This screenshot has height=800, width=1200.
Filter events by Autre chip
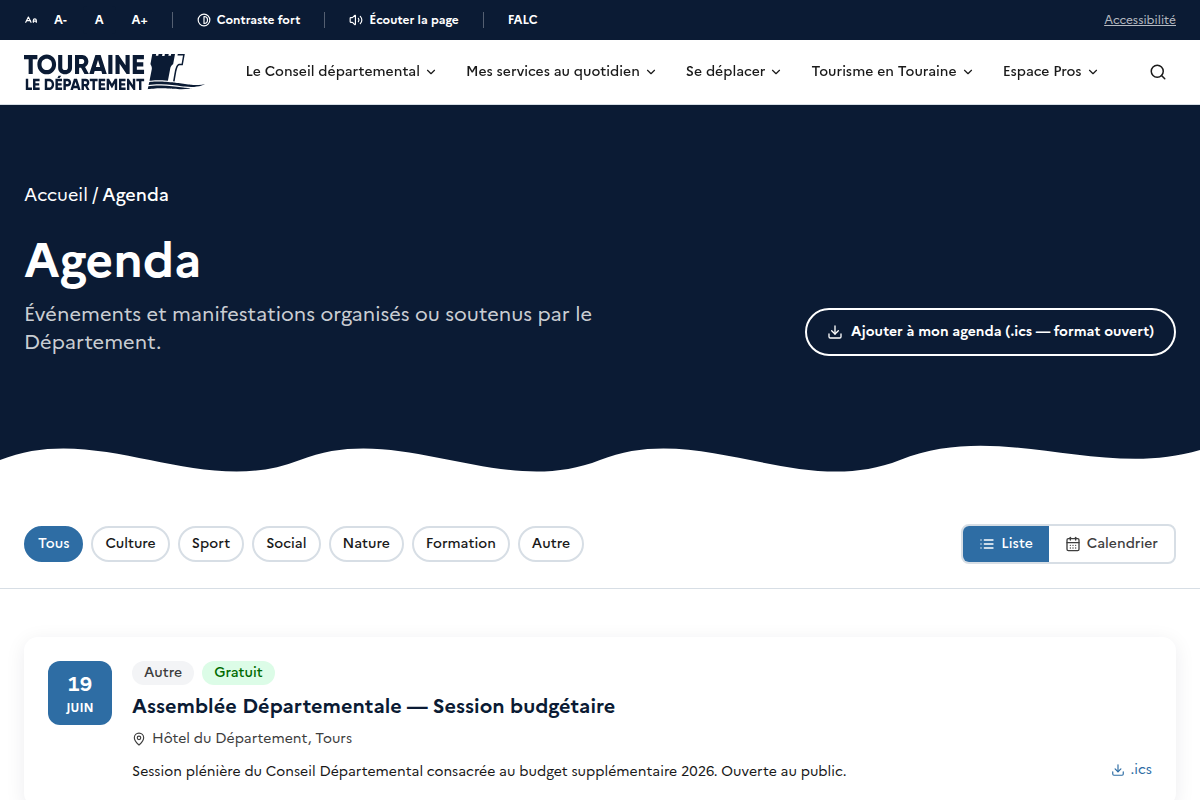(x=551, y=544)
